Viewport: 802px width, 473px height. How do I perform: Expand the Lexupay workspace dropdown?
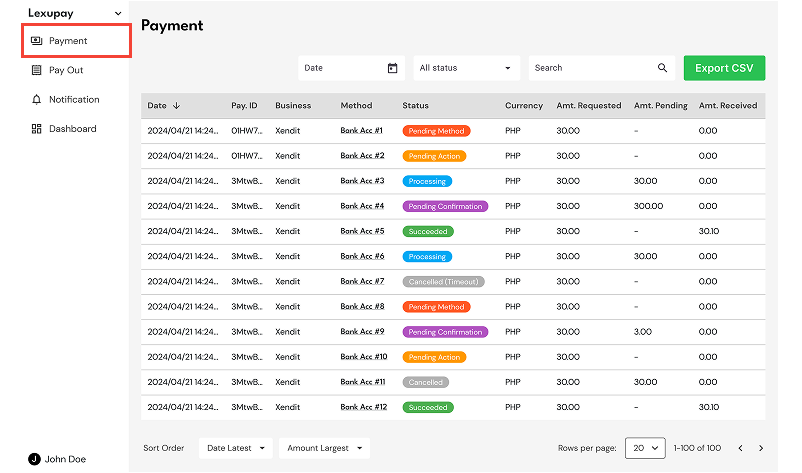tap(118, 13)
